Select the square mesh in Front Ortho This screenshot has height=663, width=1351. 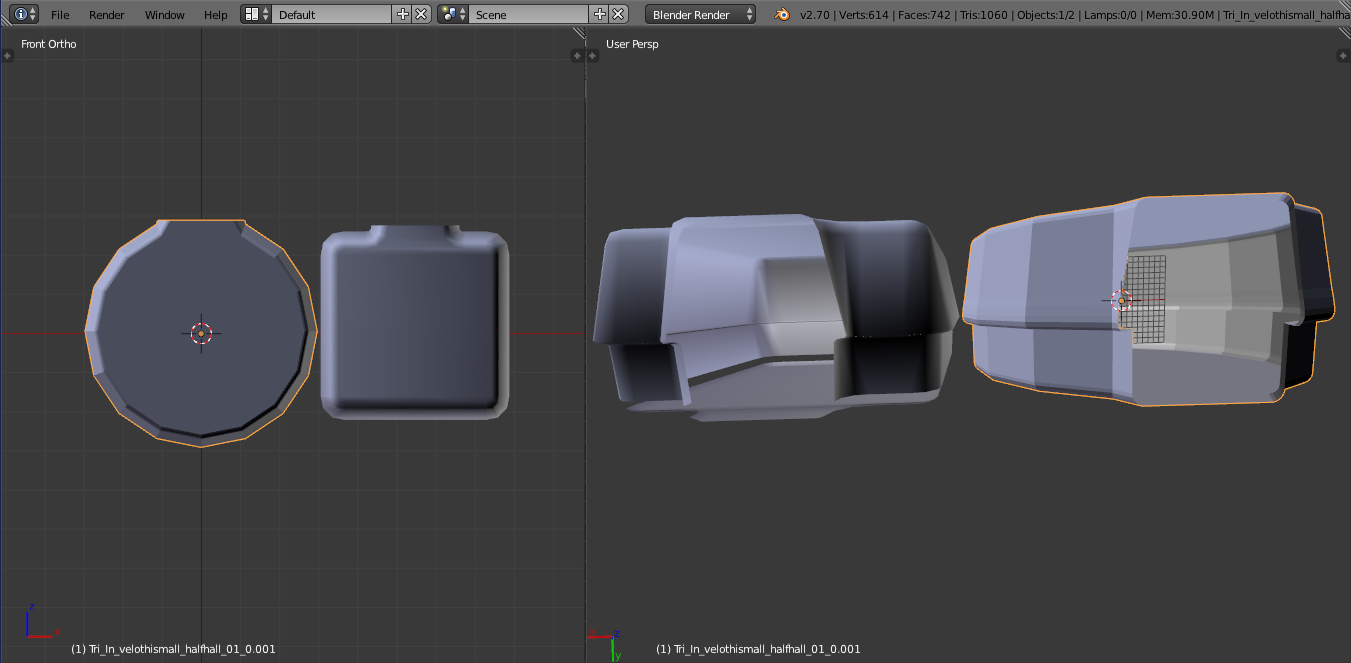414,322
